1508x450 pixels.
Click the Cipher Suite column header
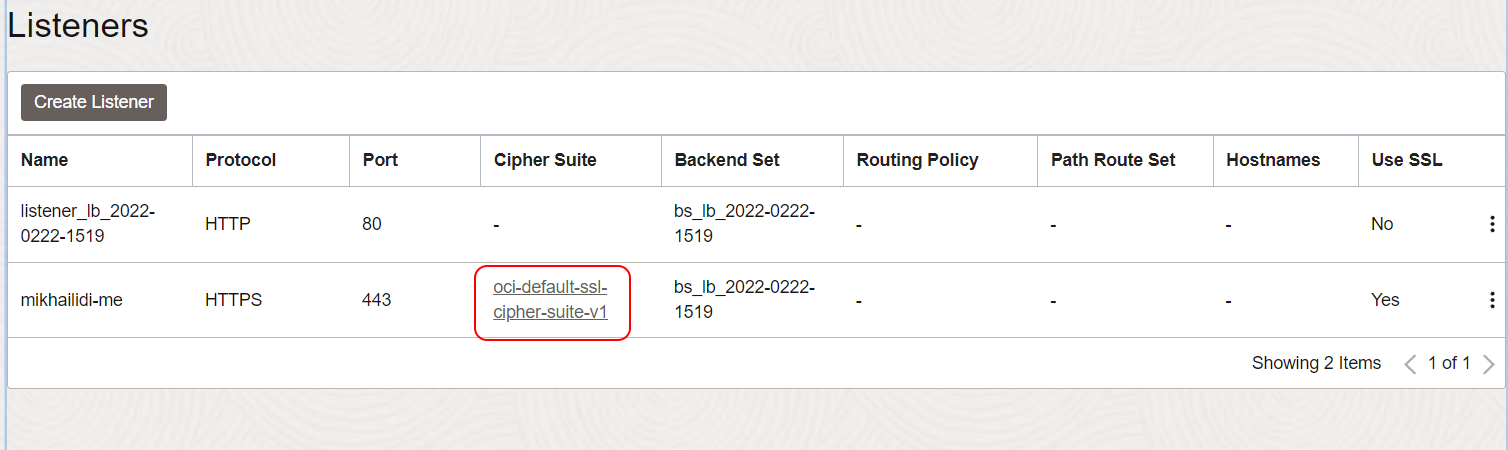545,160
